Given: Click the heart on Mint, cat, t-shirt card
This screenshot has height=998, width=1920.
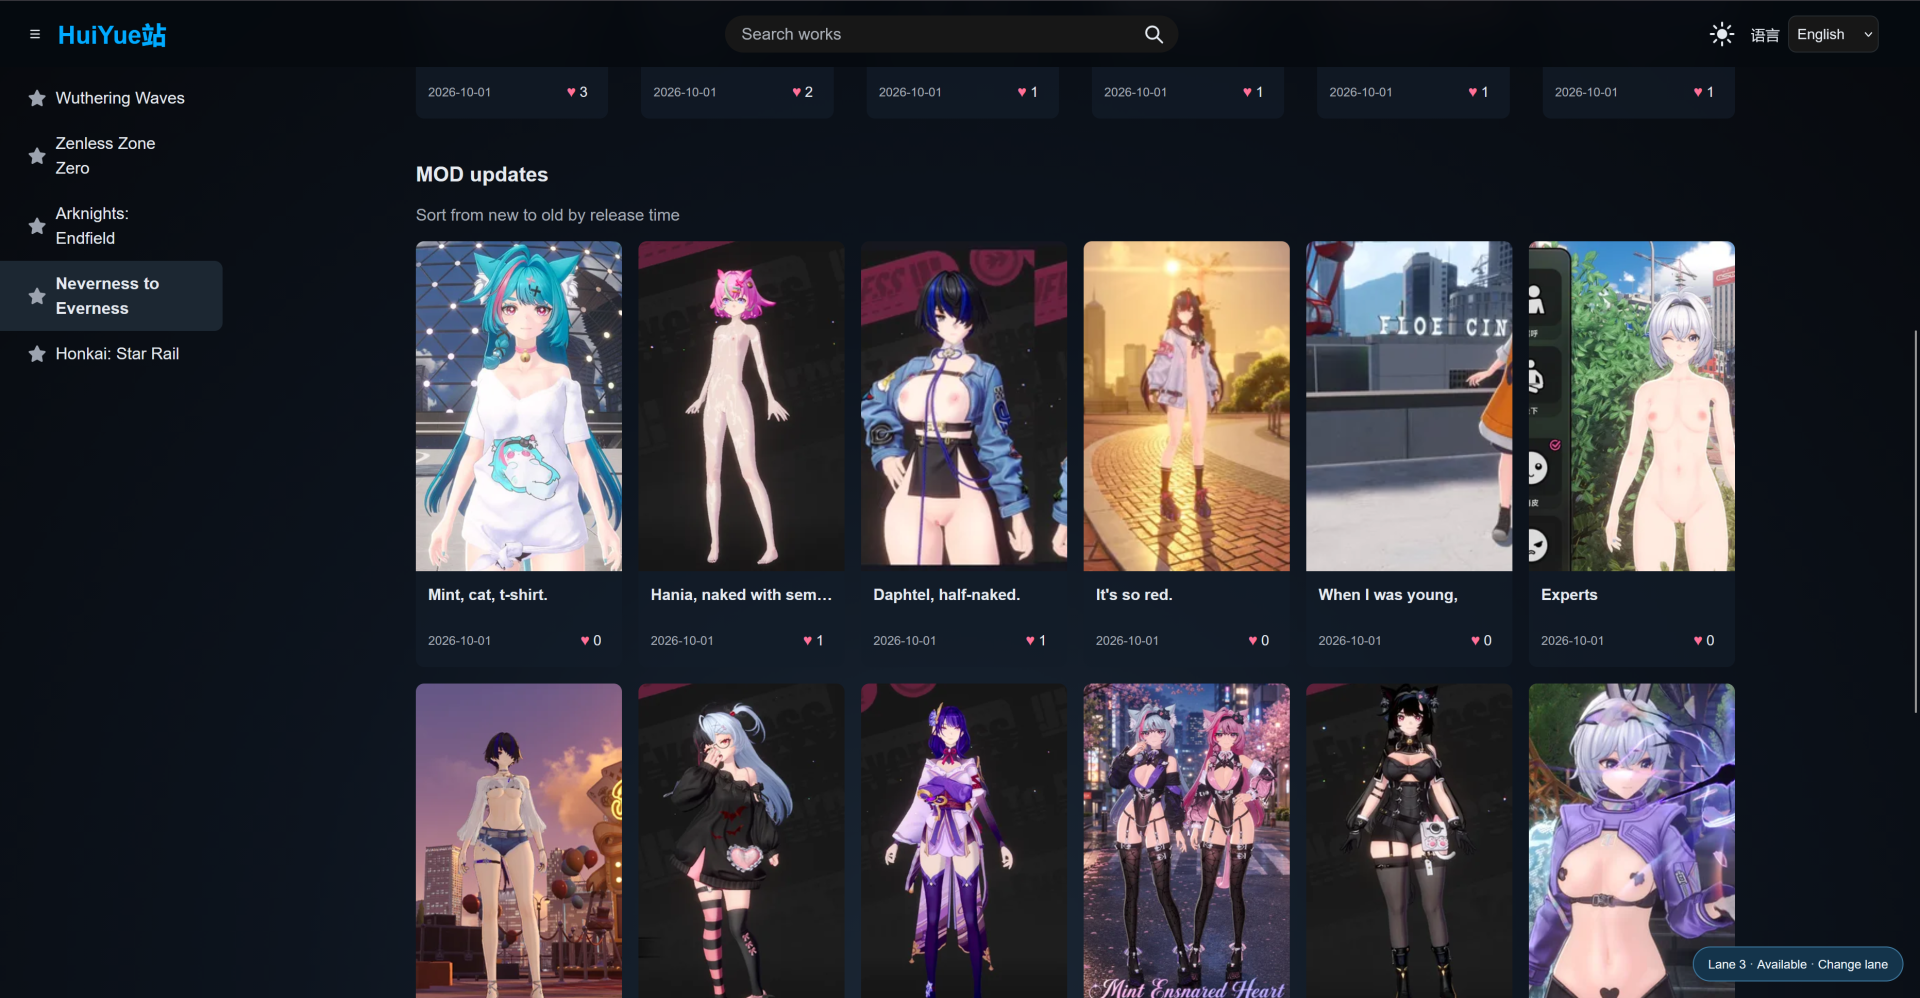Looking at the screenshot, I should [586, 641].
